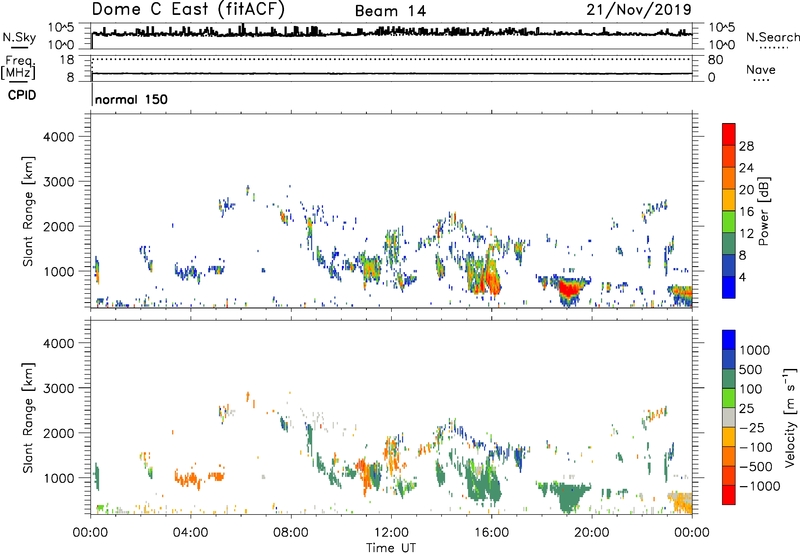The height and width of the screenshot is (554, 800).
Task: Click the blue bottom of power colorbar
Action: (729, 287)
